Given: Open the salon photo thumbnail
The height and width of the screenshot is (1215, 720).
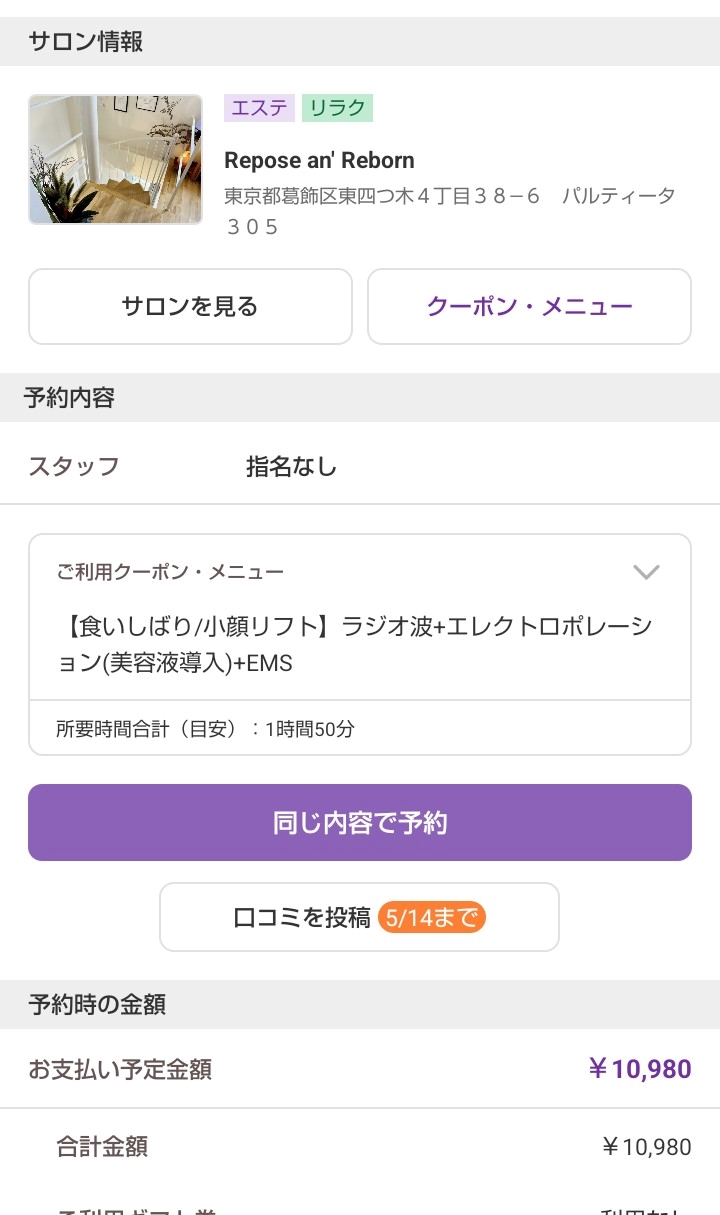Looking at the screenshot, I should 115,159.
